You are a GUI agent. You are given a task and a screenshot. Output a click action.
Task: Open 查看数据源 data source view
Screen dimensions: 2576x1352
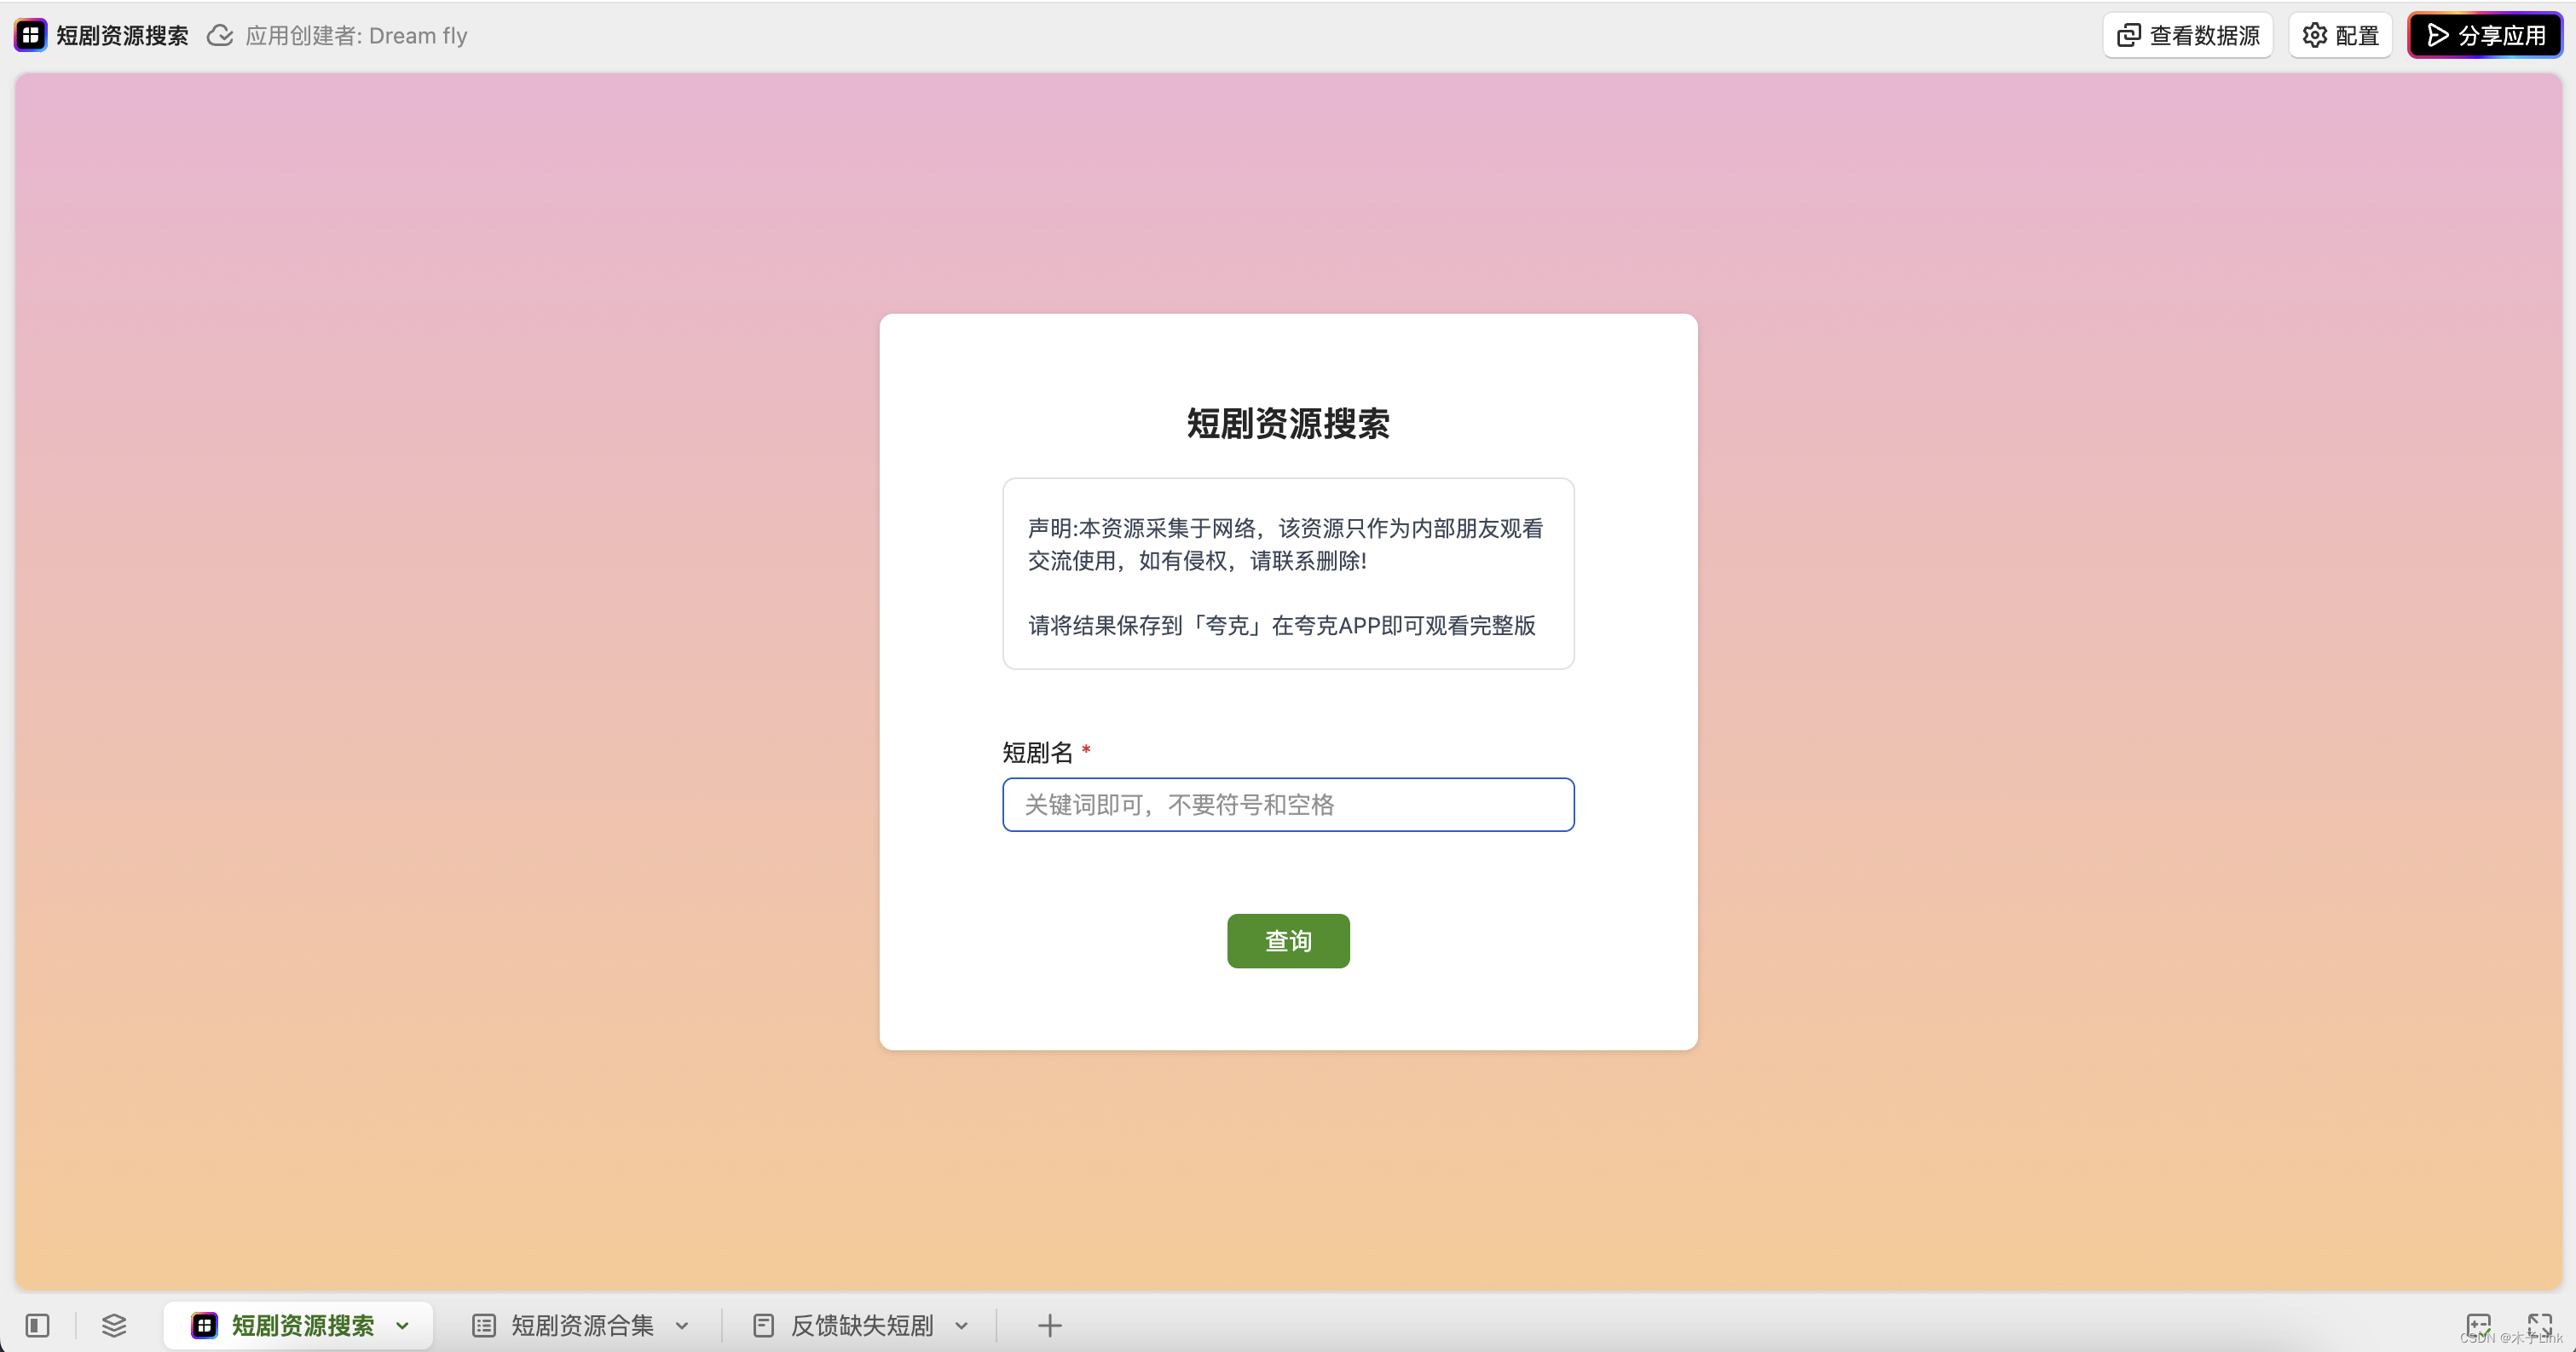click(x=2188, y=35)
